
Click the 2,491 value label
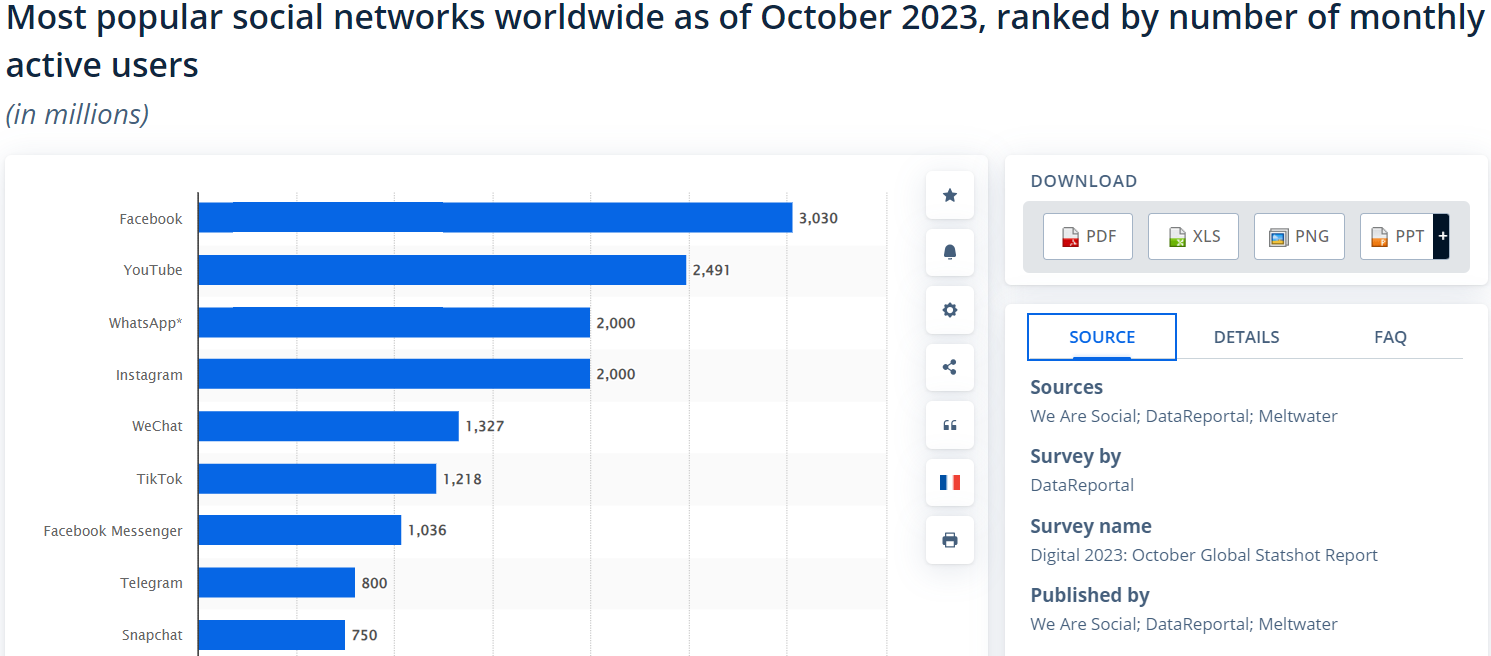(712, 270)
